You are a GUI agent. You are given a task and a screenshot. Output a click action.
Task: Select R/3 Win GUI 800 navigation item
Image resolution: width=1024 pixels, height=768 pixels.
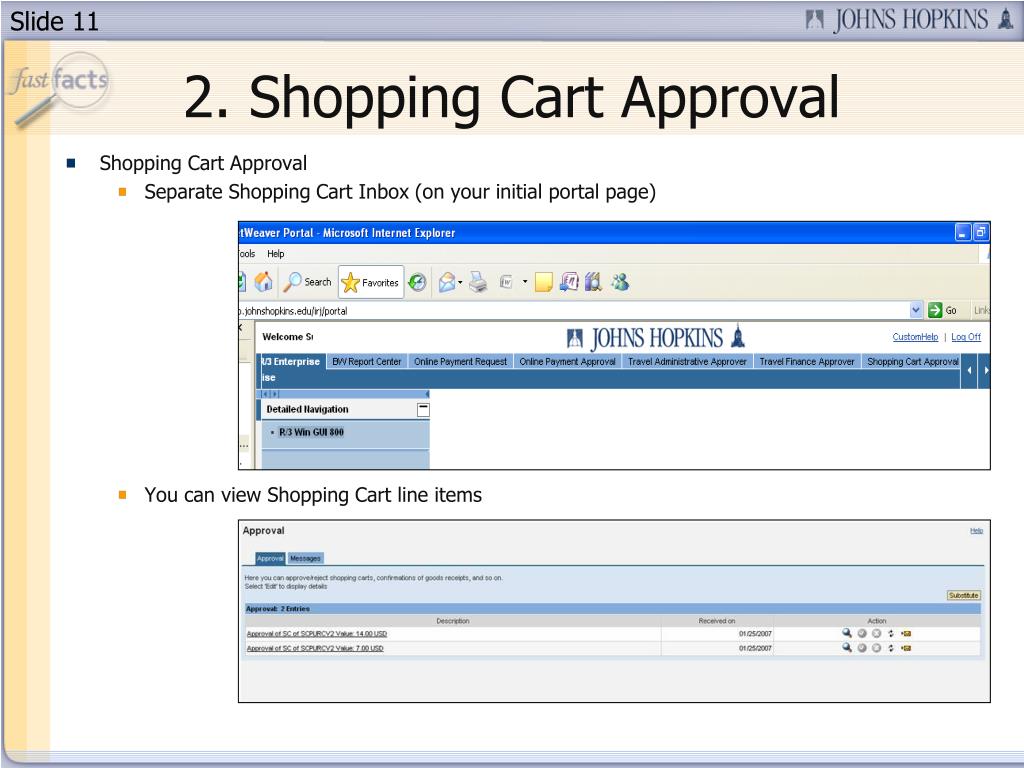pos(311,432)
